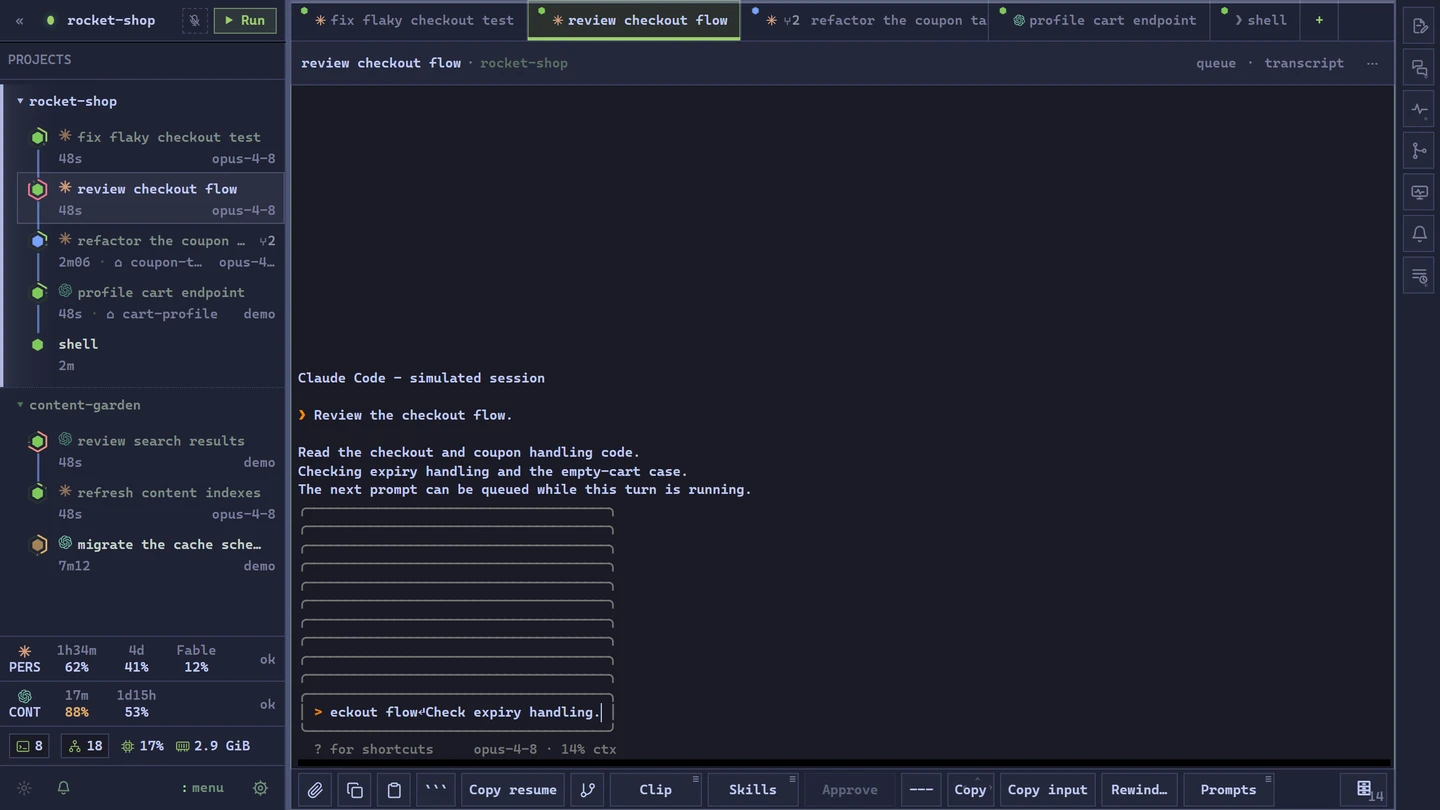Open the Skills dropdown menu
The width and height of the screenshot is (1440, 810).
752,790
